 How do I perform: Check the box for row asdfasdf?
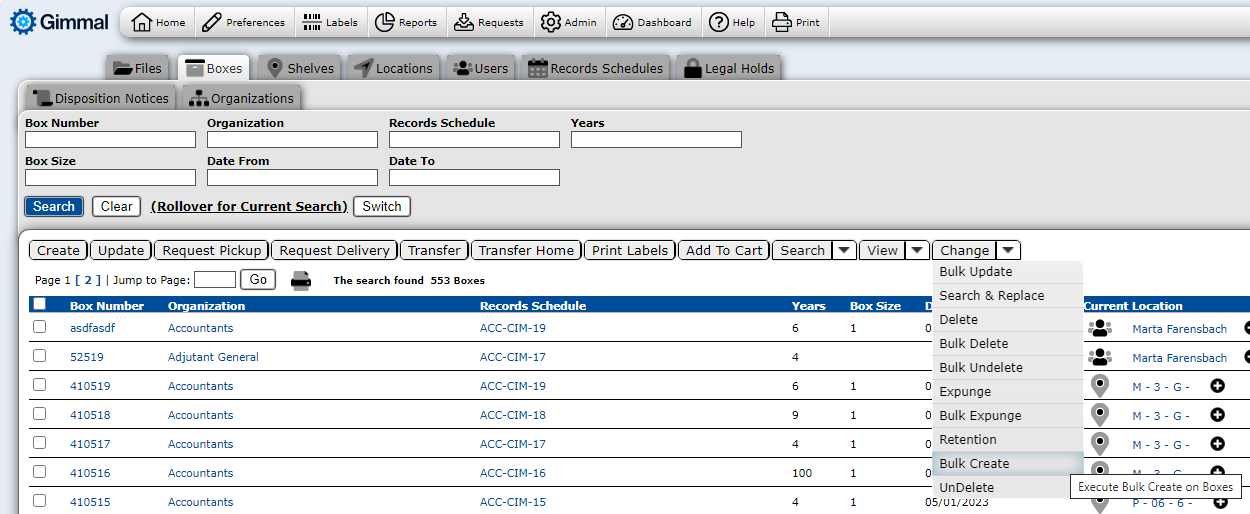[39, 327]
